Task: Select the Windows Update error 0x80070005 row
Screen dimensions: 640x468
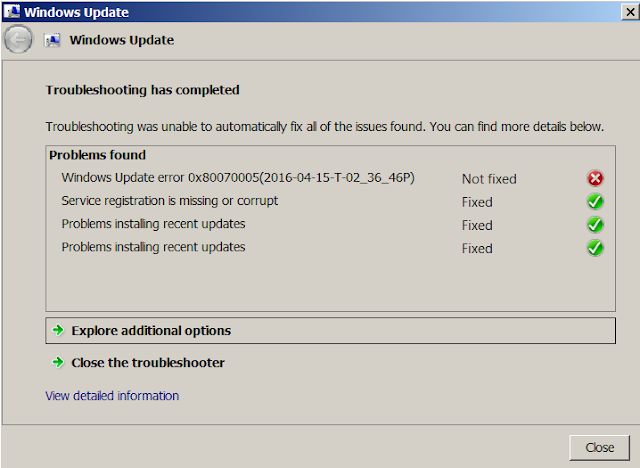Action: point(238,178)
